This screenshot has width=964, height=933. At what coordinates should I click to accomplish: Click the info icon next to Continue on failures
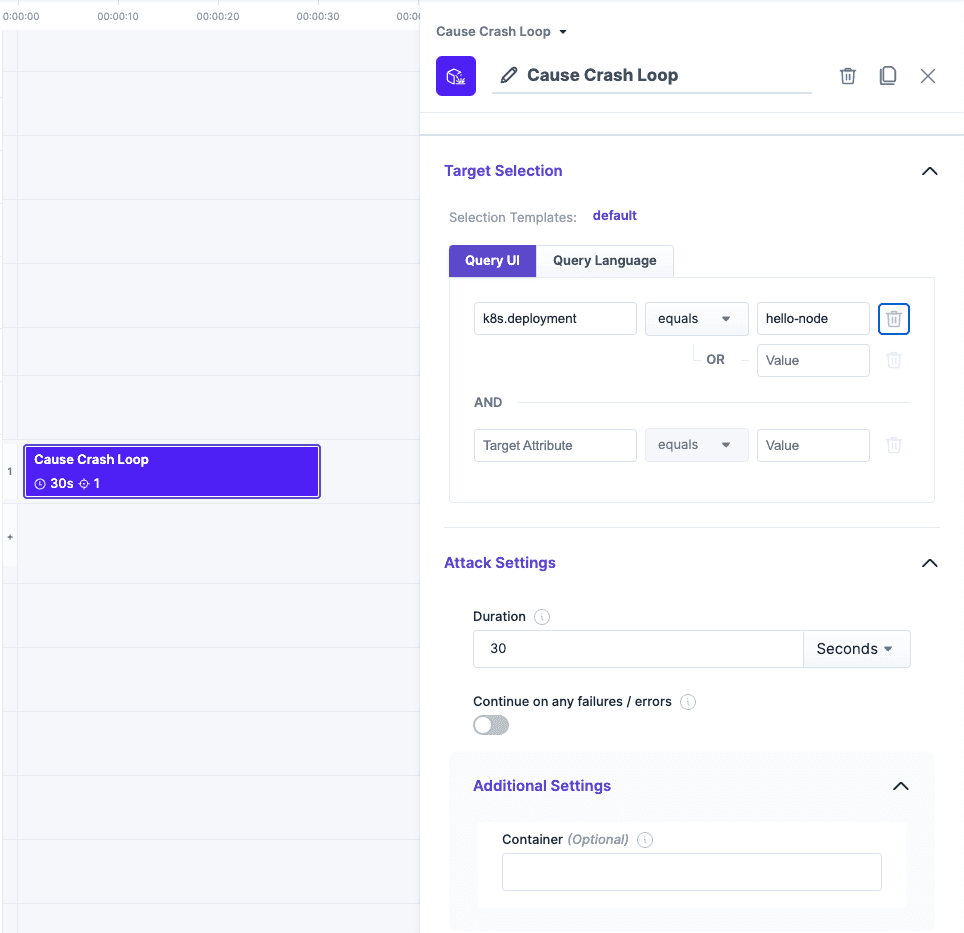(x=687, y=702)
